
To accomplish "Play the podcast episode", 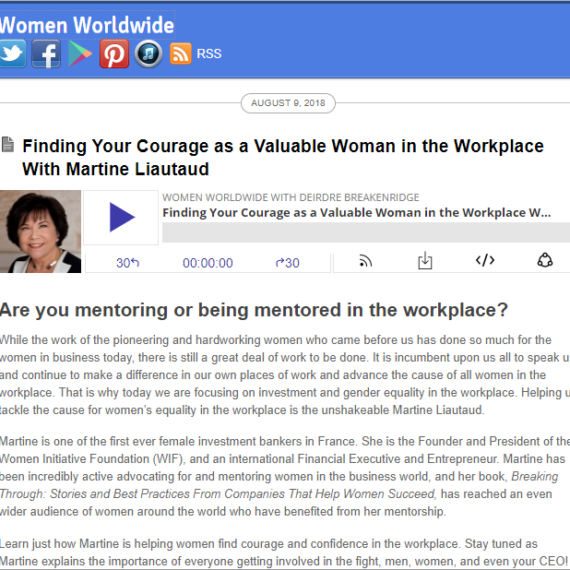I will pyautogui.click(x=121, y=217).
